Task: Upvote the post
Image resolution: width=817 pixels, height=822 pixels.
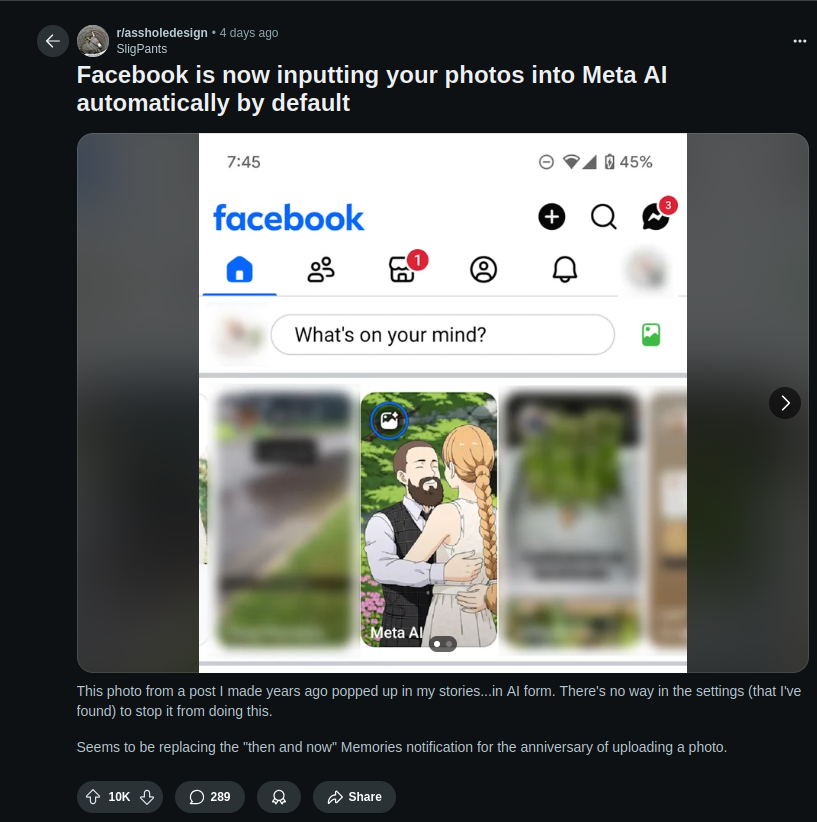Action: click(93, 797)
